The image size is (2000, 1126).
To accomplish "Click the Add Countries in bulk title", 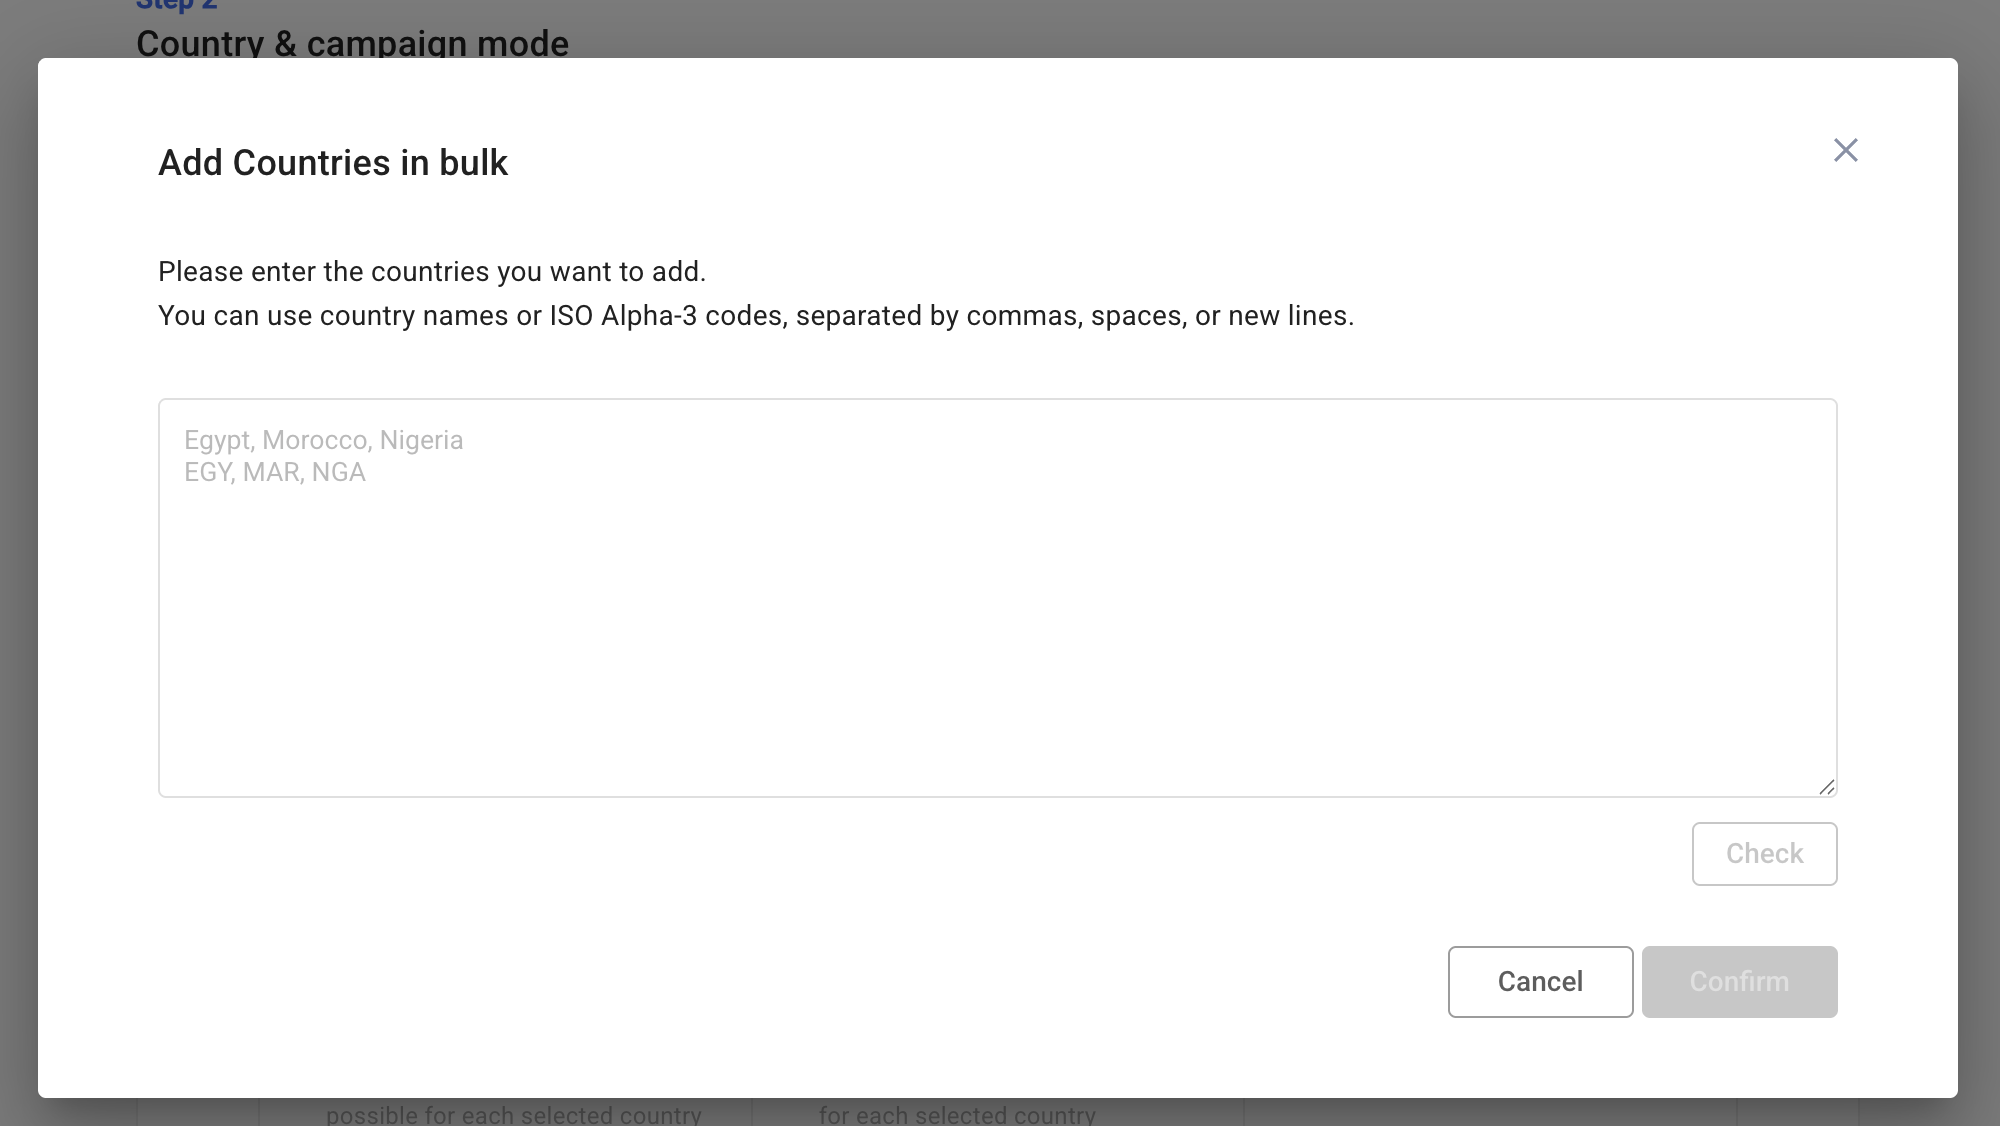I will point(332,162).
